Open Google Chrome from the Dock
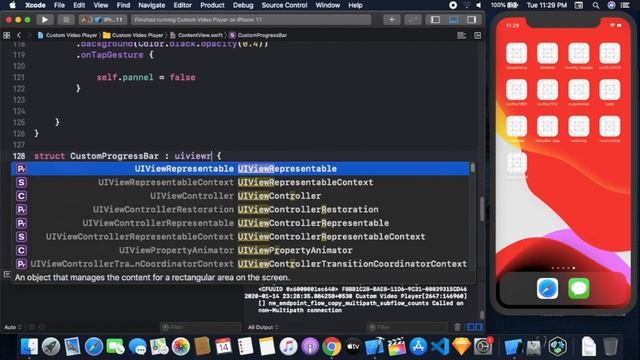The image size is (640, 360). [331, 347]
